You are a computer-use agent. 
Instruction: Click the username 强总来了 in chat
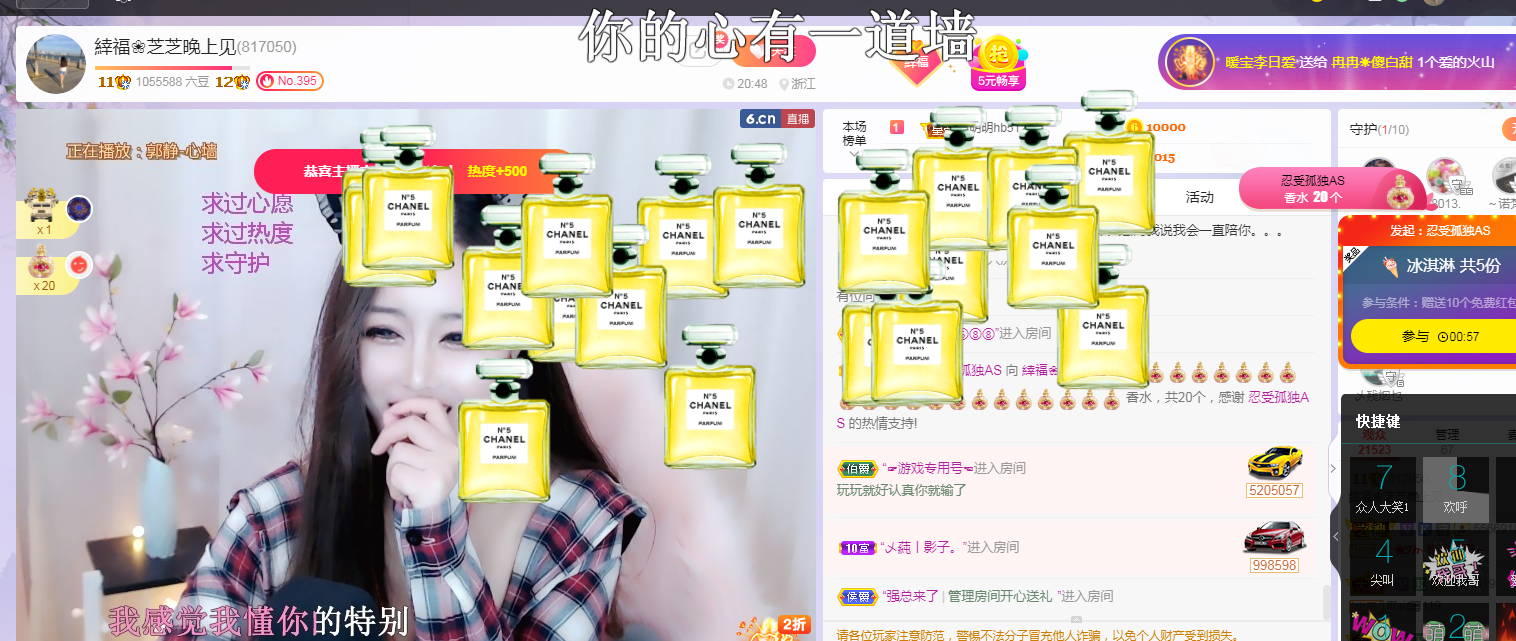911,596
